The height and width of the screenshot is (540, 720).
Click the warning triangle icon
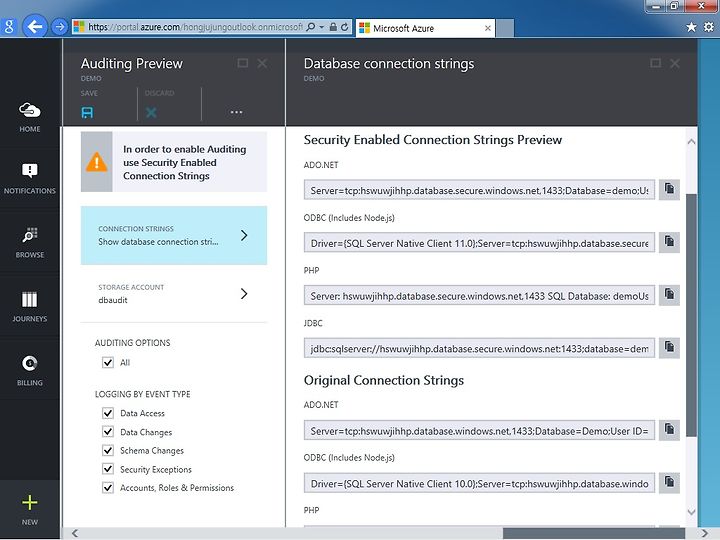click(x=96, y=162)
